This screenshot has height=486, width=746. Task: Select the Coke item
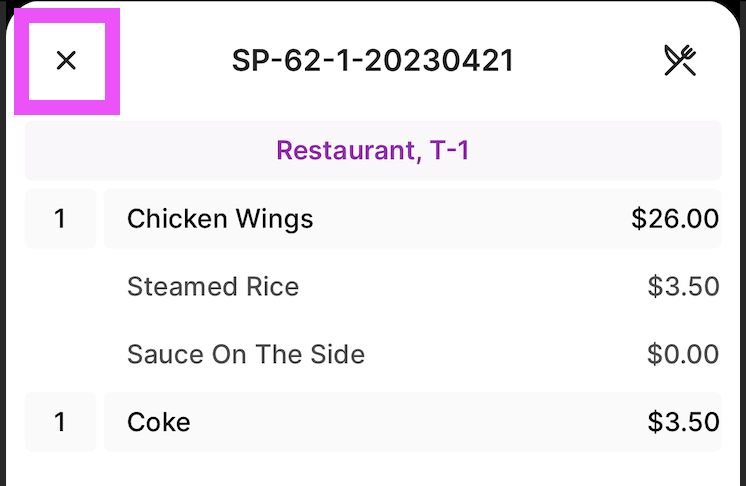tap(159, 422)
